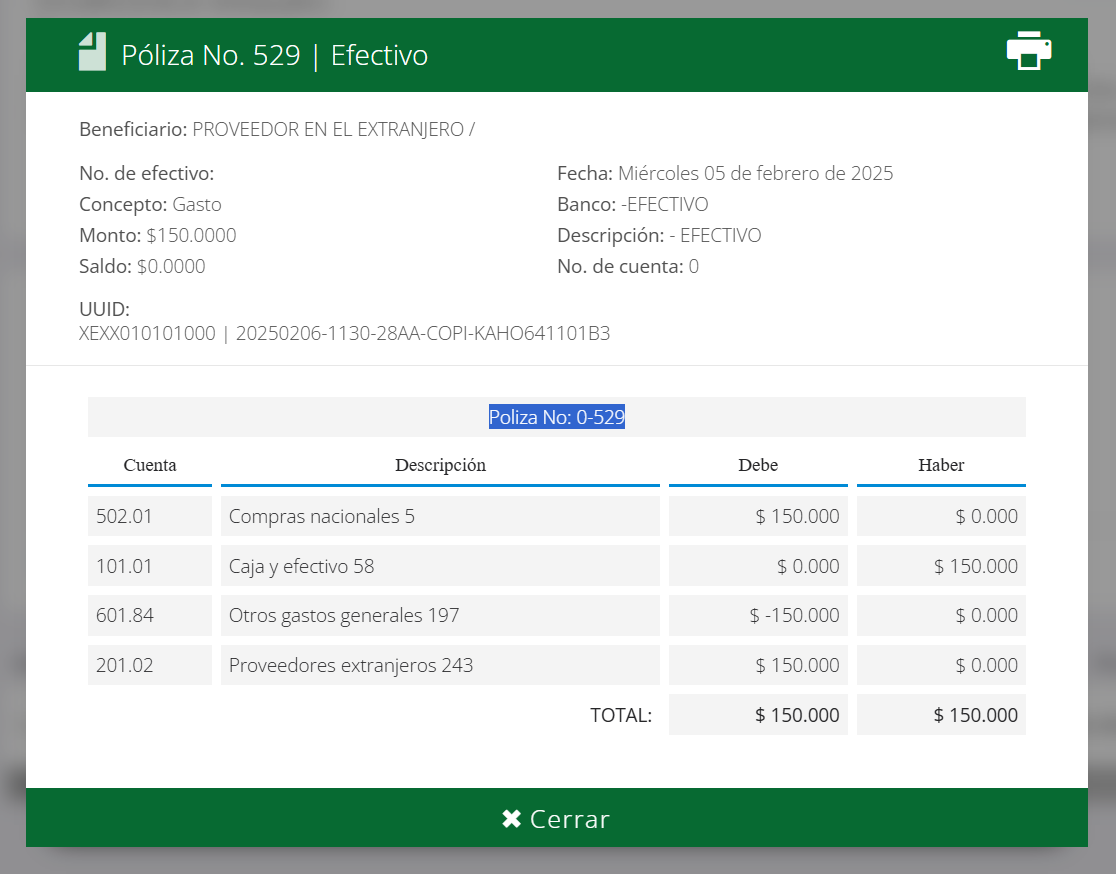
Task: Click account number 201.02 cell
Action: pos(150,665)
